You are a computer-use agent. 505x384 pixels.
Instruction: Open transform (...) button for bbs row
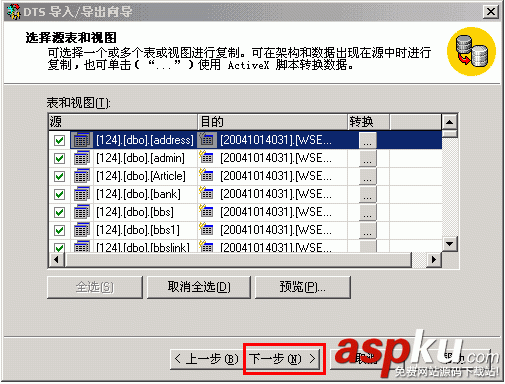tap(368, 212)
